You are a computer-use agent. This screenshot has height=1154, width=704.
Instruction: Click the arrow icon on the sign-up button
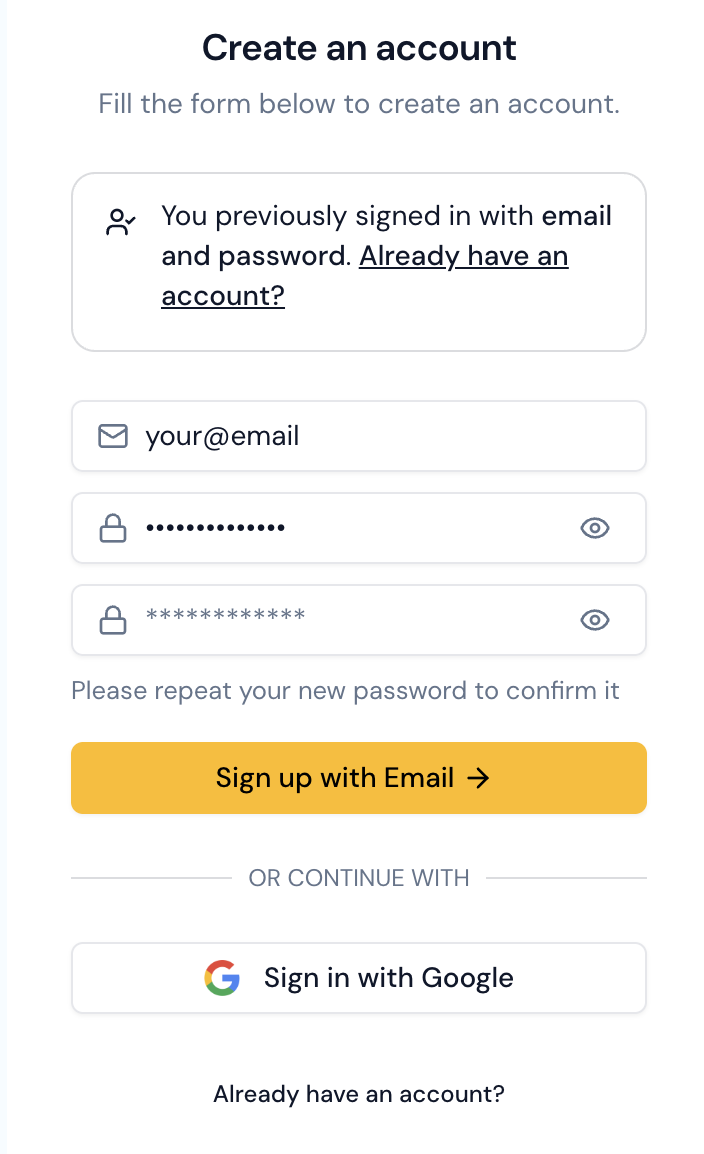coord(479,778)
